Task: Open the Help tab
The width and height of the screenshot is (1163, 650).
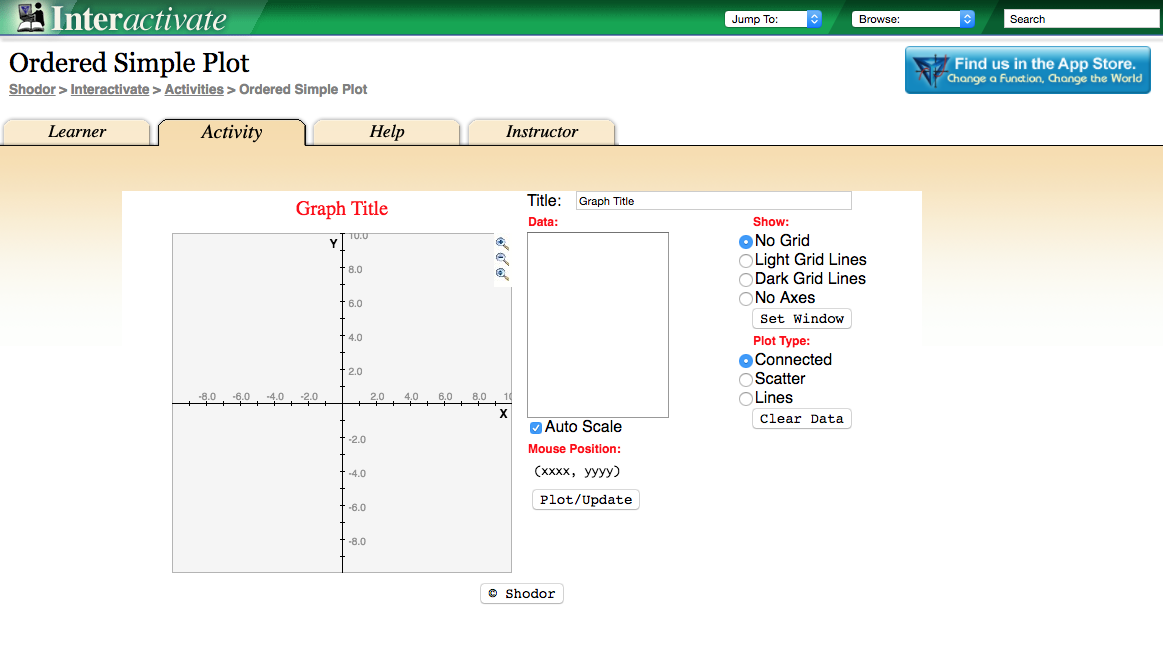Action: [386, 131]
